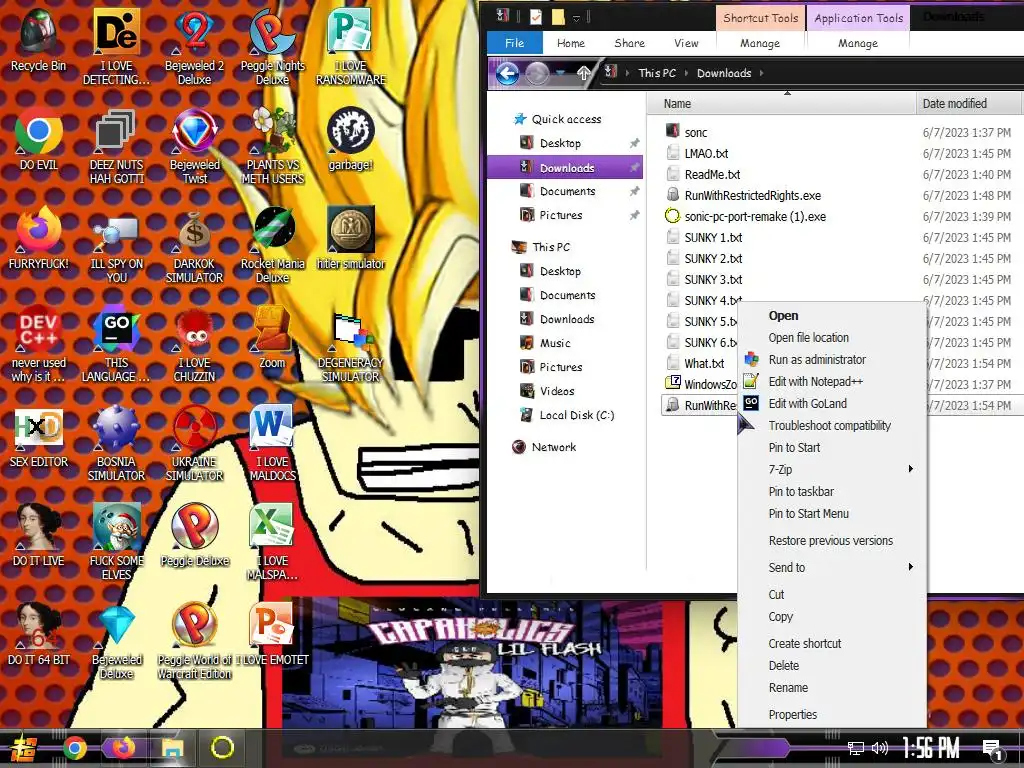Launch Chrome icon labeled DO EVIL
1024x768 pixels.
click(39, 138)
